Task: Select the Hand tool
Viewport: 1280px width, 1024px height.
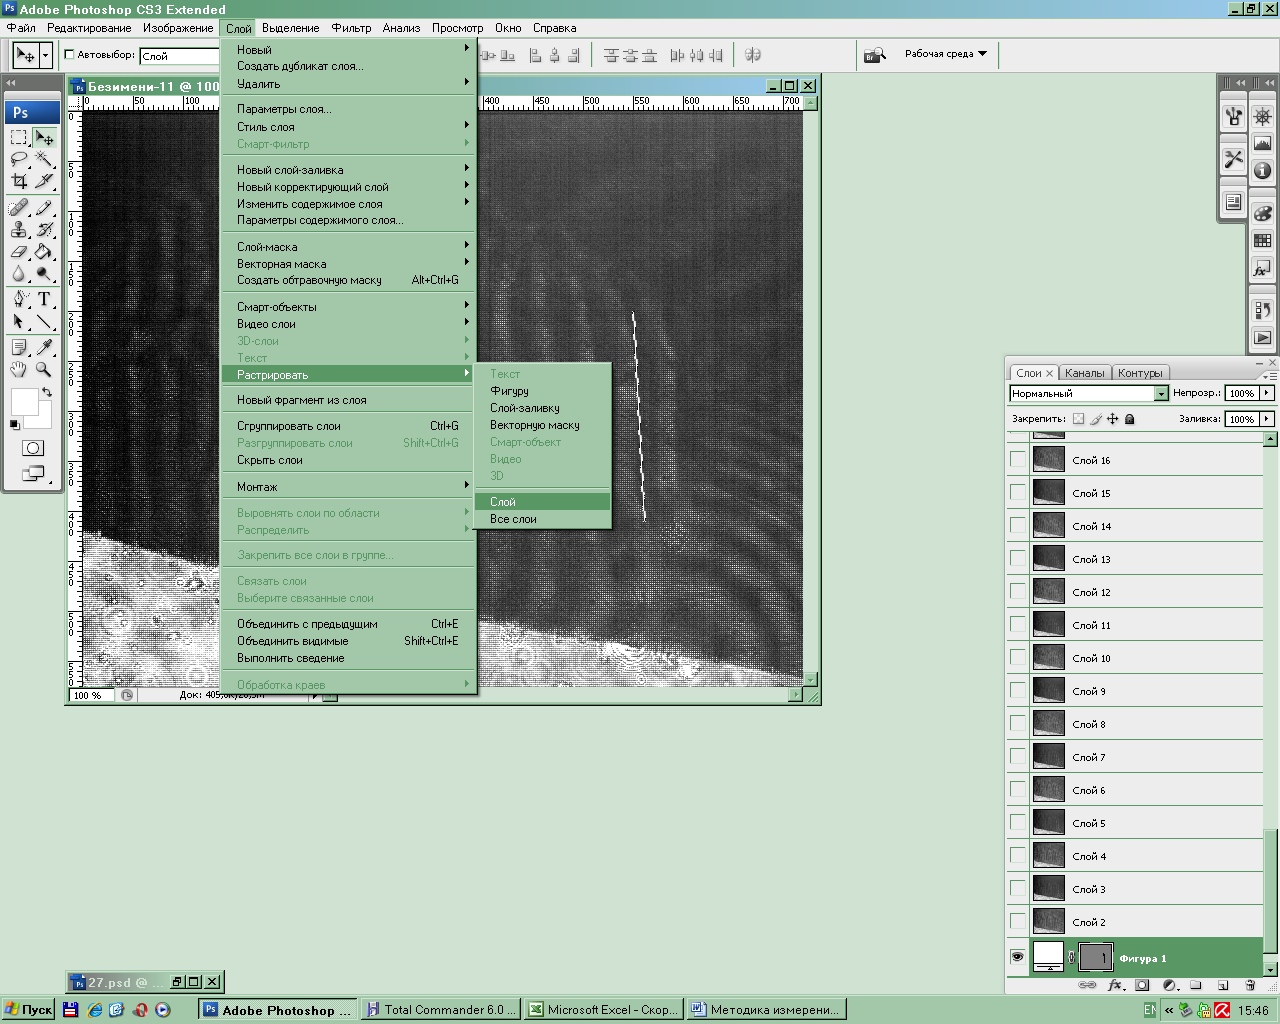Action: [19, 369]
